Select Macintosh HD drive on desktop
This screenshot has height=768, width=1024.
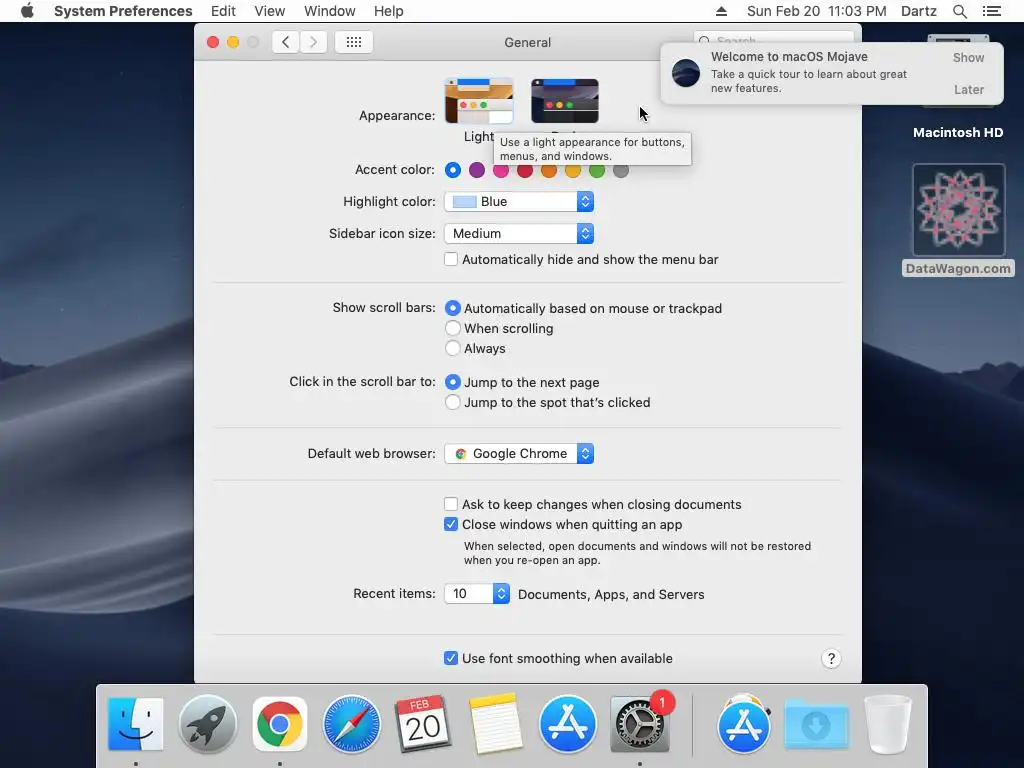coord(958,133)
